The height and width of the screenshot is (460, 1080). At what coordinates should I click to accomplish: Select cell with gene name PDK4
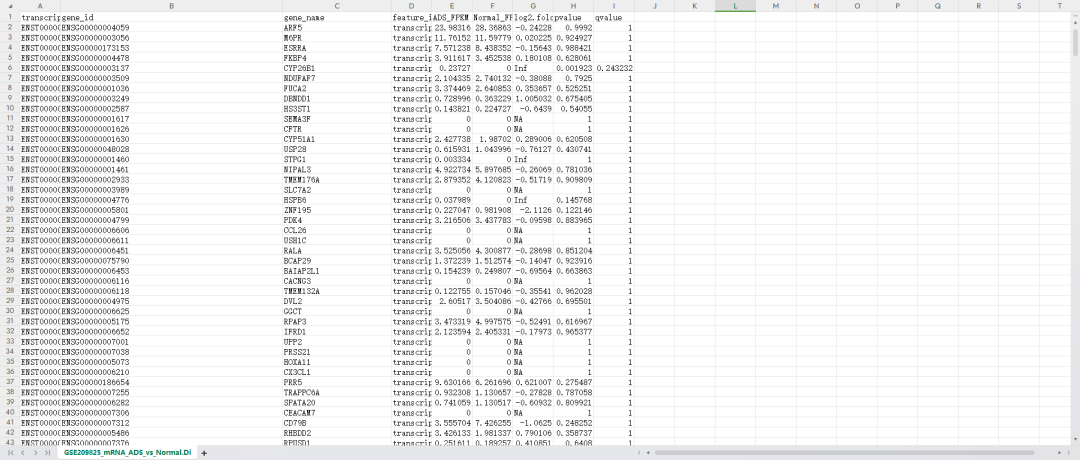(336, 220)
